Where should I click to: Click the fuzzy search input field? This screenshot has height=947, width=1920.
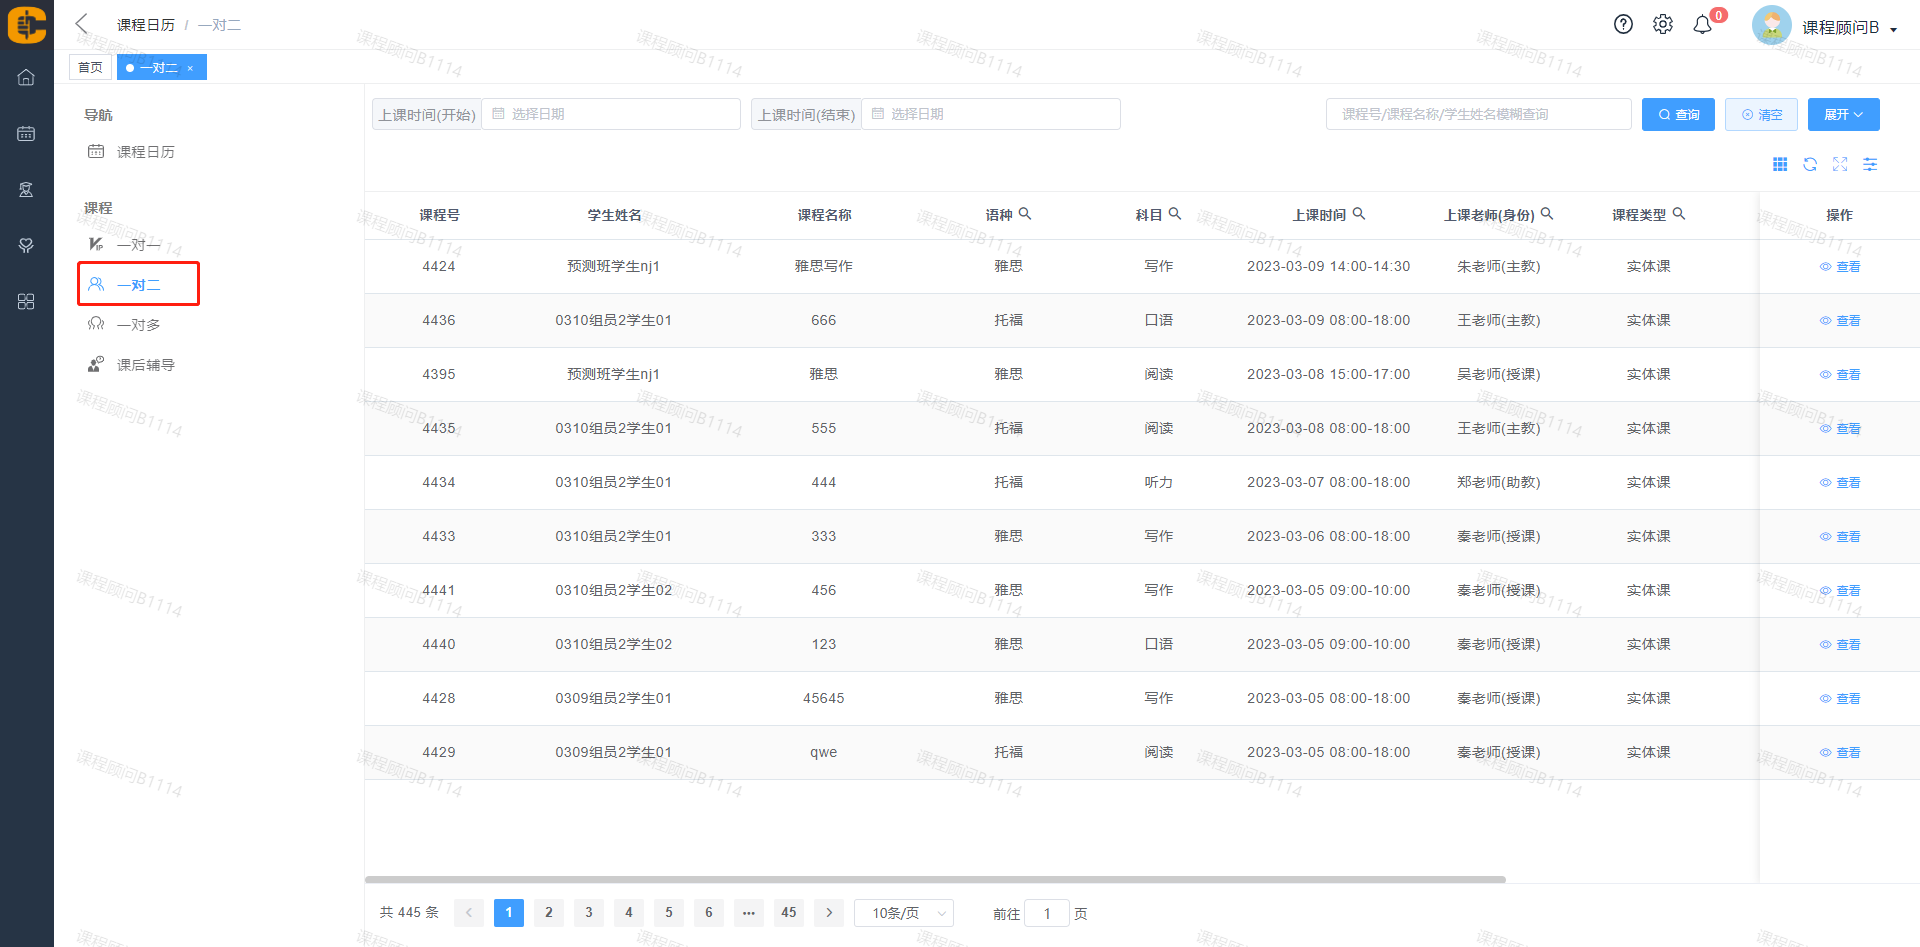coord(1478,115)
